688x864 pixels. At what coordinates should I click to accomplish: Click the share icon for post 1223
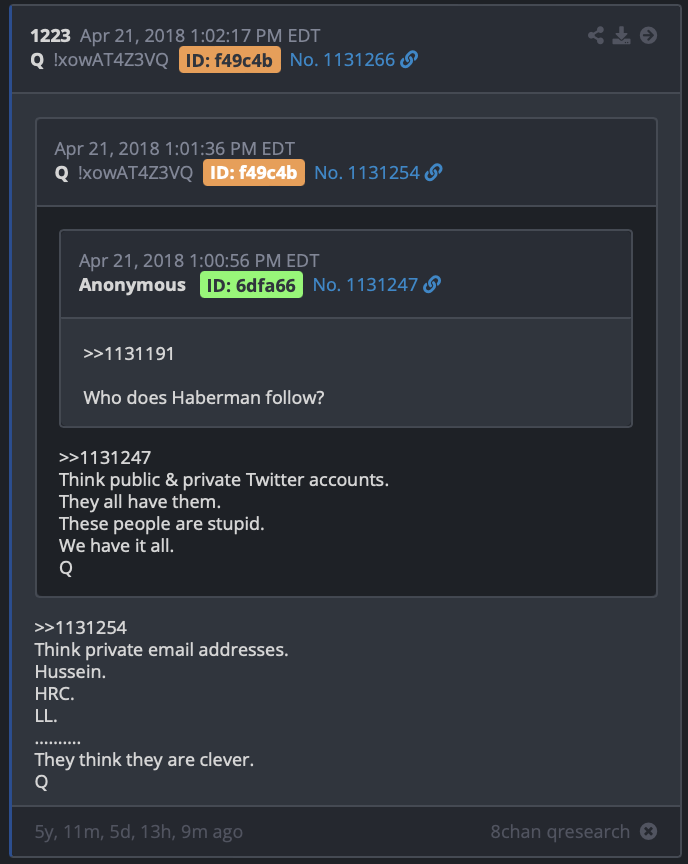tap(595, 35)
